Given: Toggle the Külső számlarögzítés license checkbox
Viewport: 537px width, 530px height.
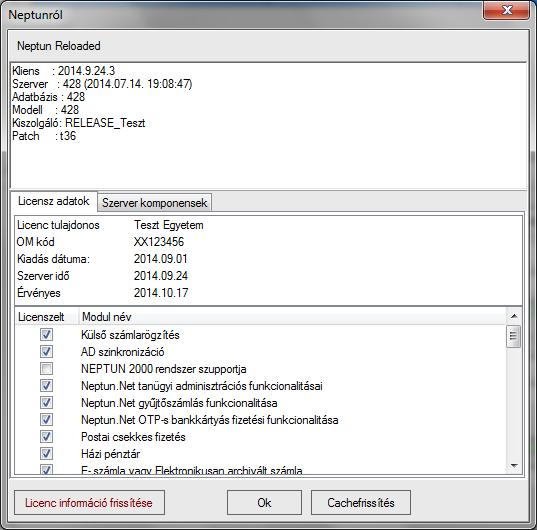Looking at the screenshot, I should (46, 335).
